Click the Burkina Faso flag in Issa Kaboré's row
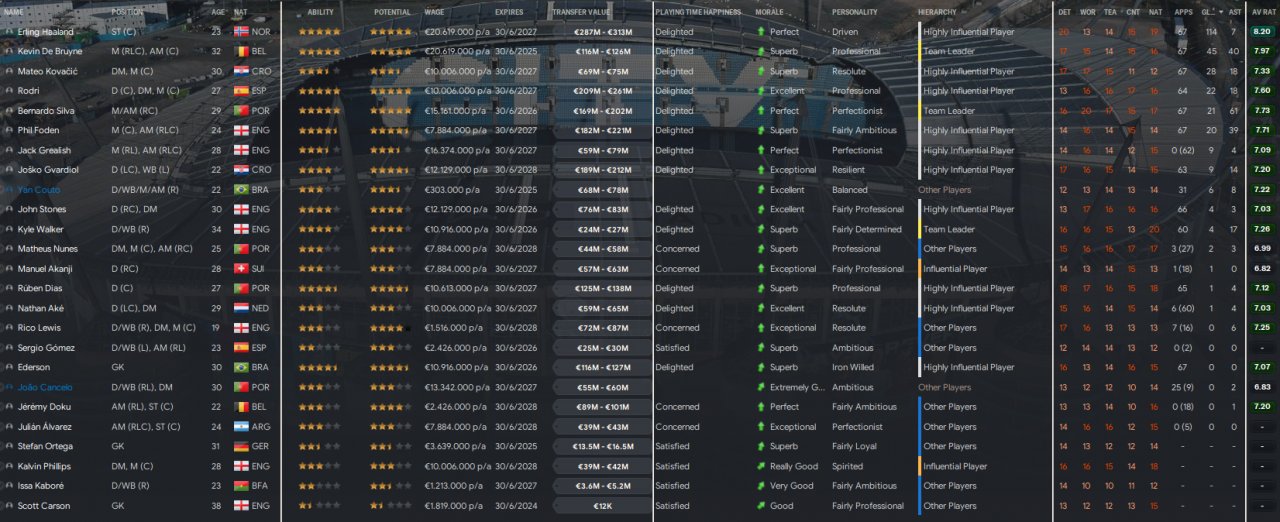This screenshot has width=1280, height=522. tap(240, 486)
